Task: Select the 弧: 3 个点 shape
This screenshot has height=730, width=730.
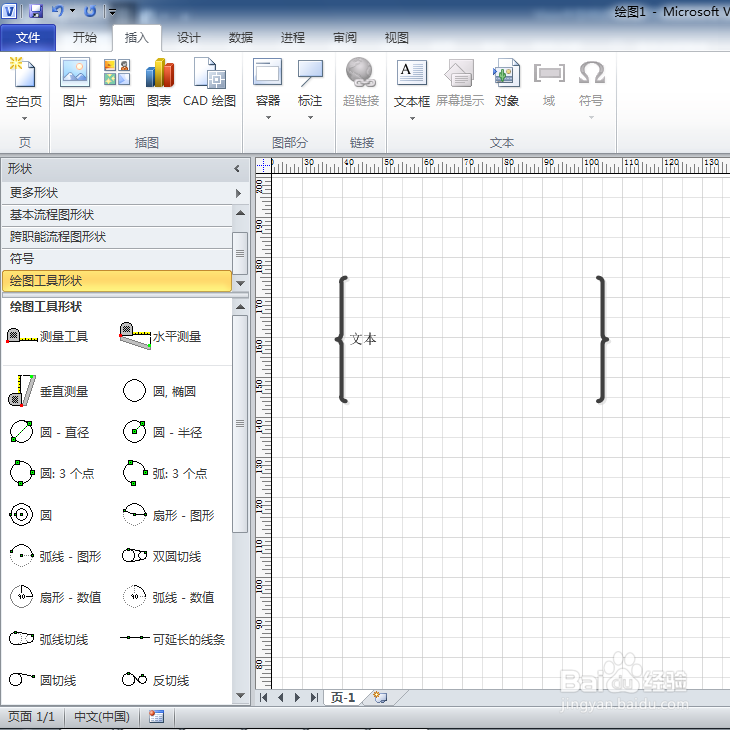Action: 165,473
